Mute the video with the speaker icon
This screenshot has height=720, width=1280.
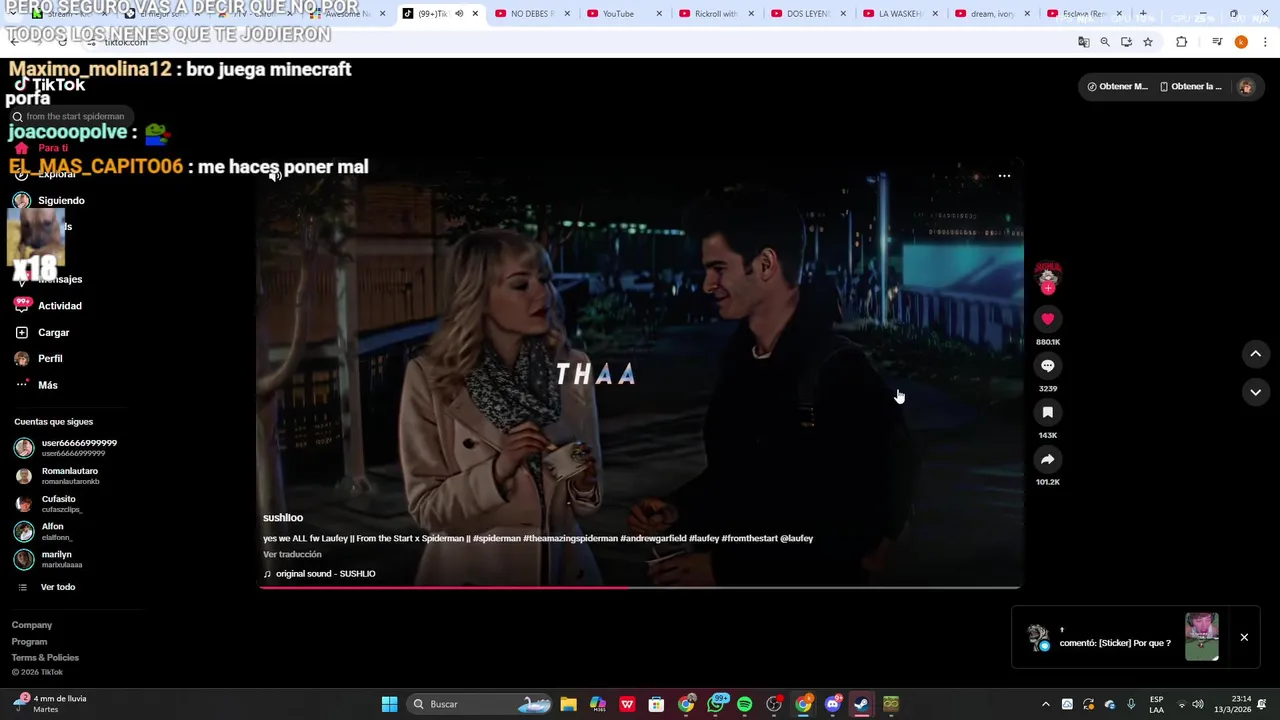coord(275,176)
